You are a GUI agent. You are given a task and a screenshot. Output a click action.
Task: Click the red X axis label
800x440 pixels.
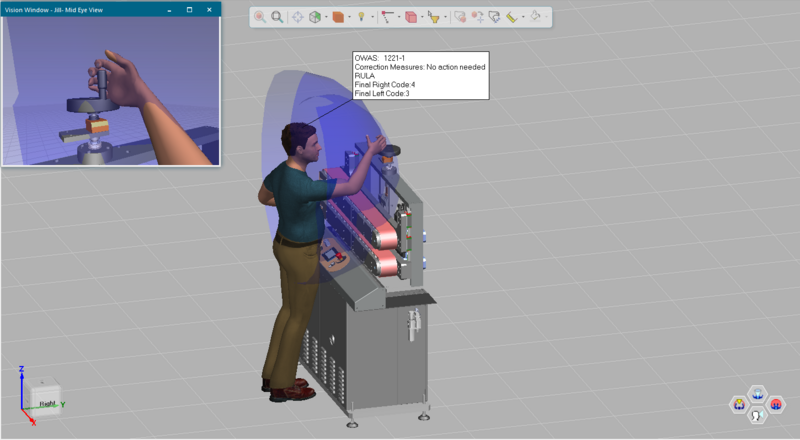[x=34, y=422]
